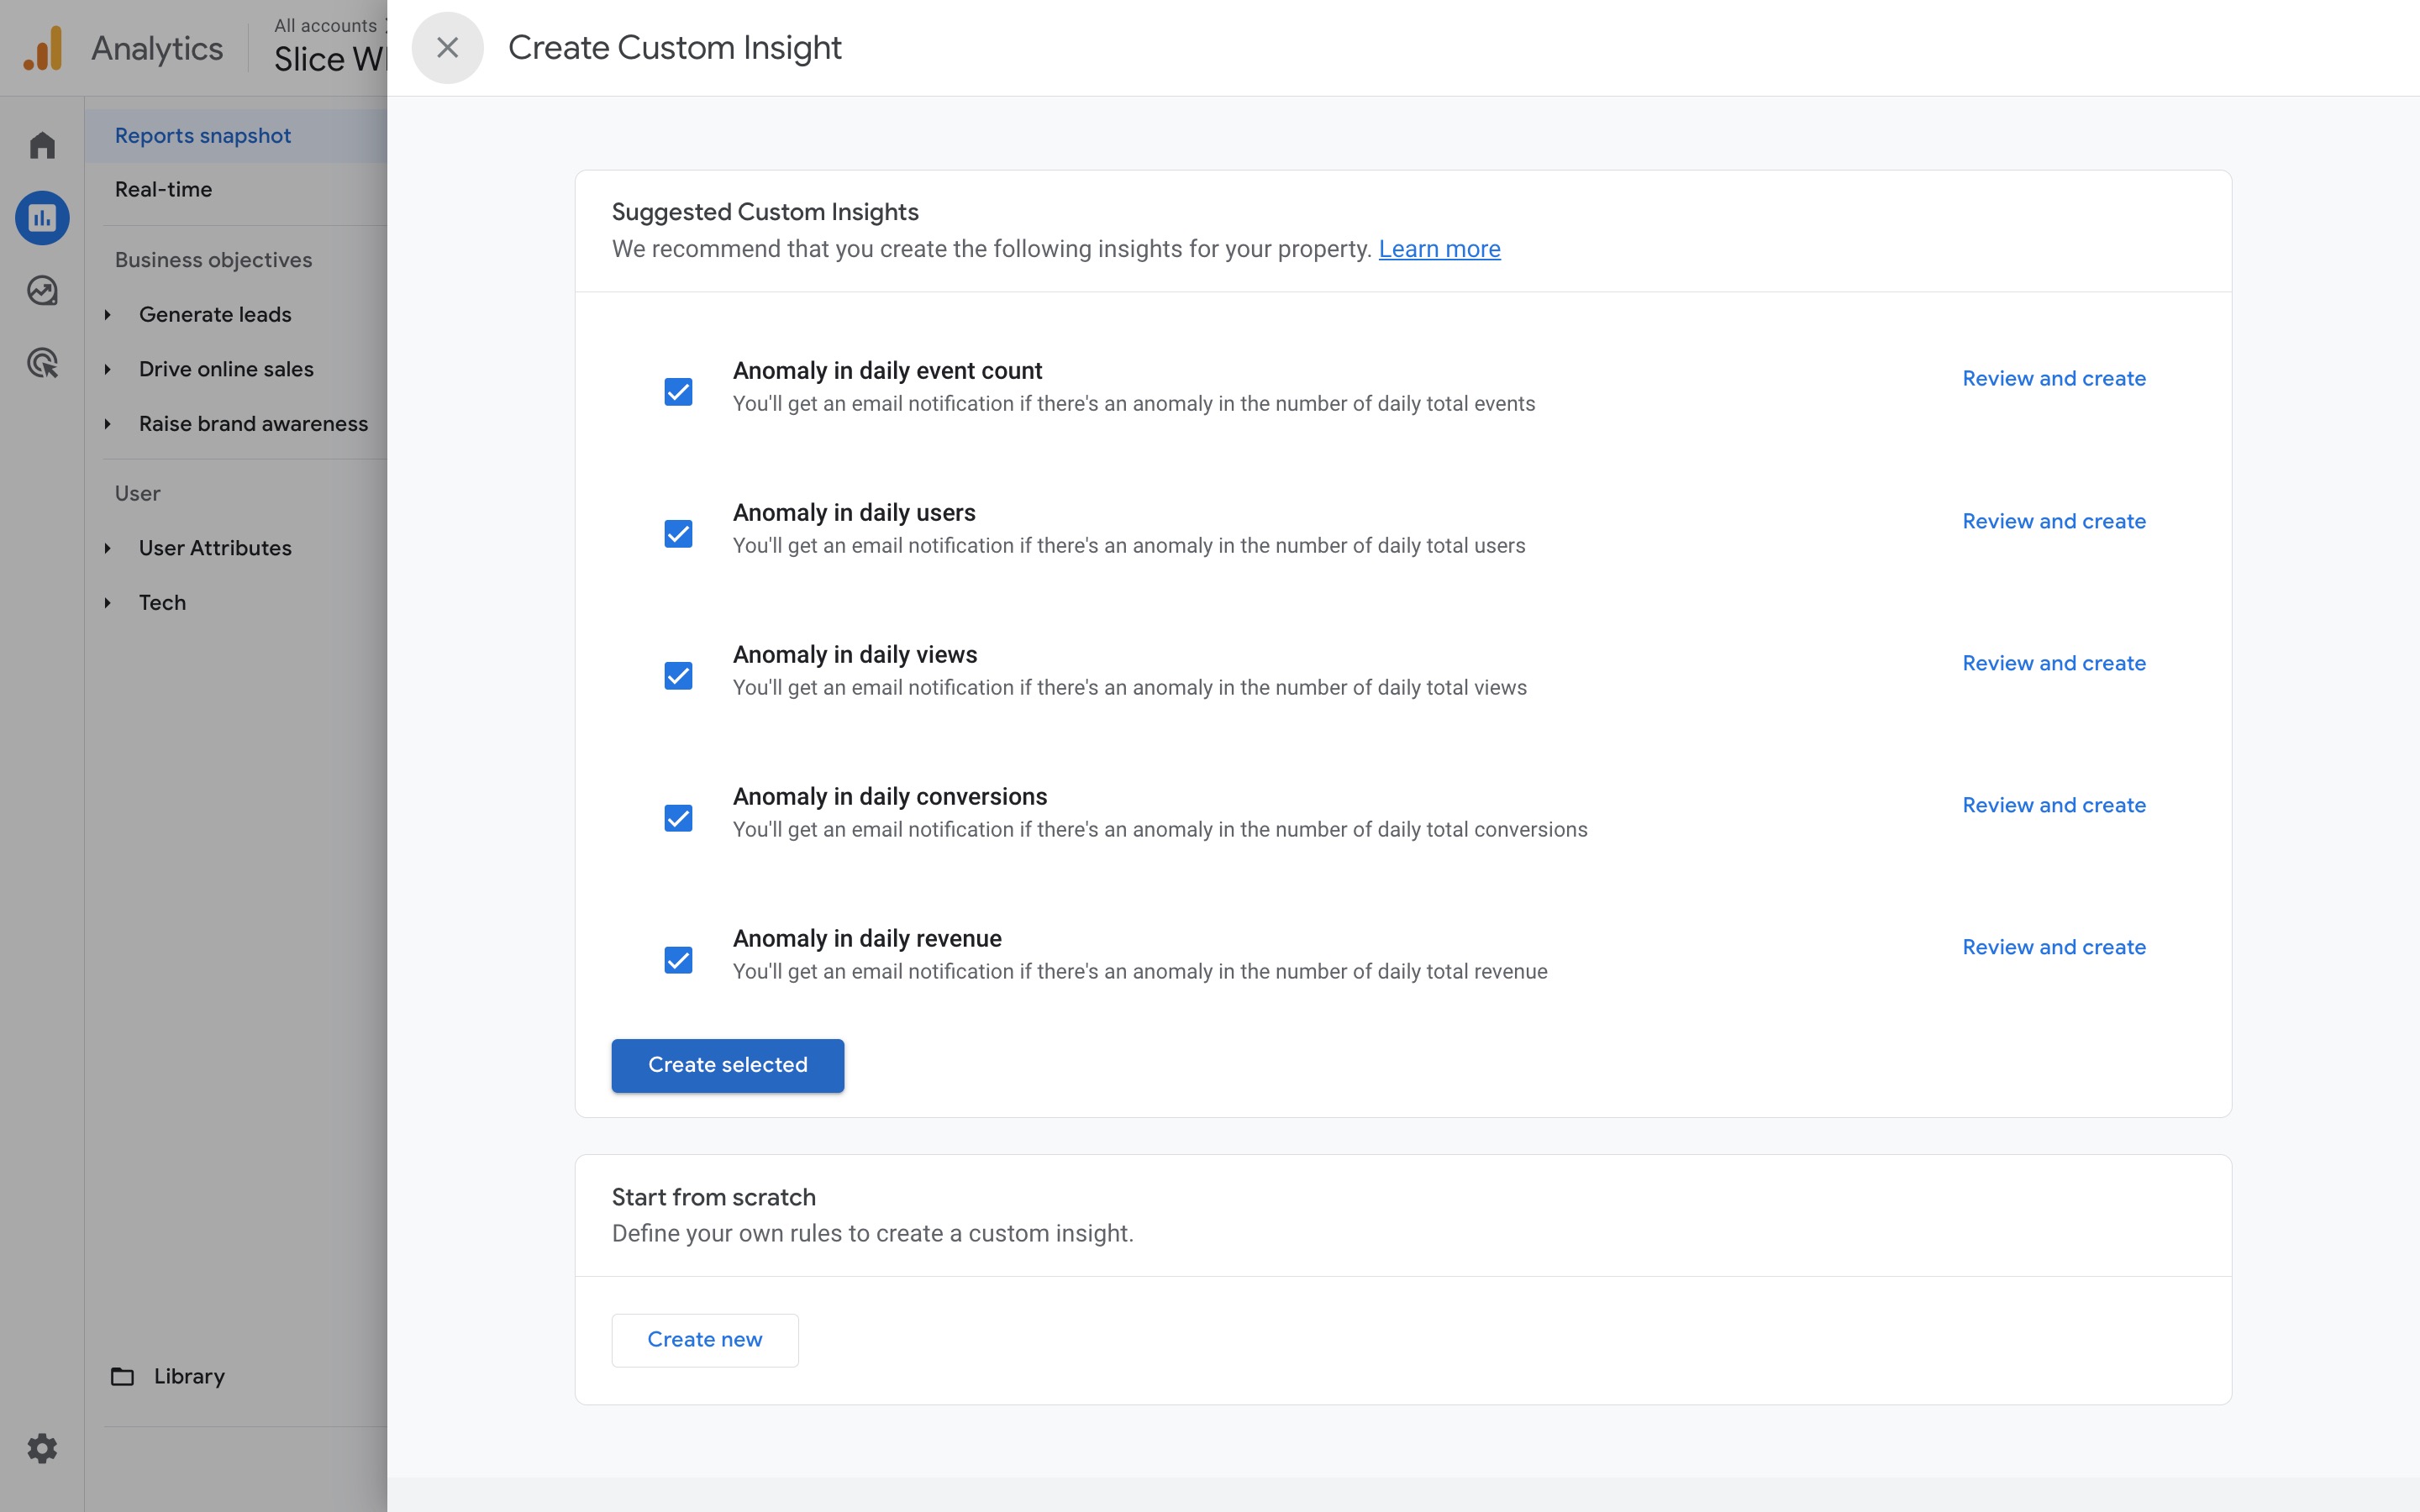Review and create daily revenue insight
2420x1512 pixels.
click(x=2054, y=947)
